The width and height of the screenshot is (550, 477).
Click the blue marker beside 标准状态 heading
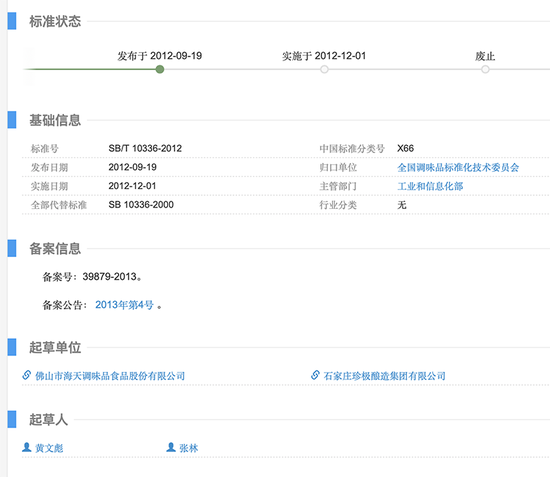tap(12, 21)
